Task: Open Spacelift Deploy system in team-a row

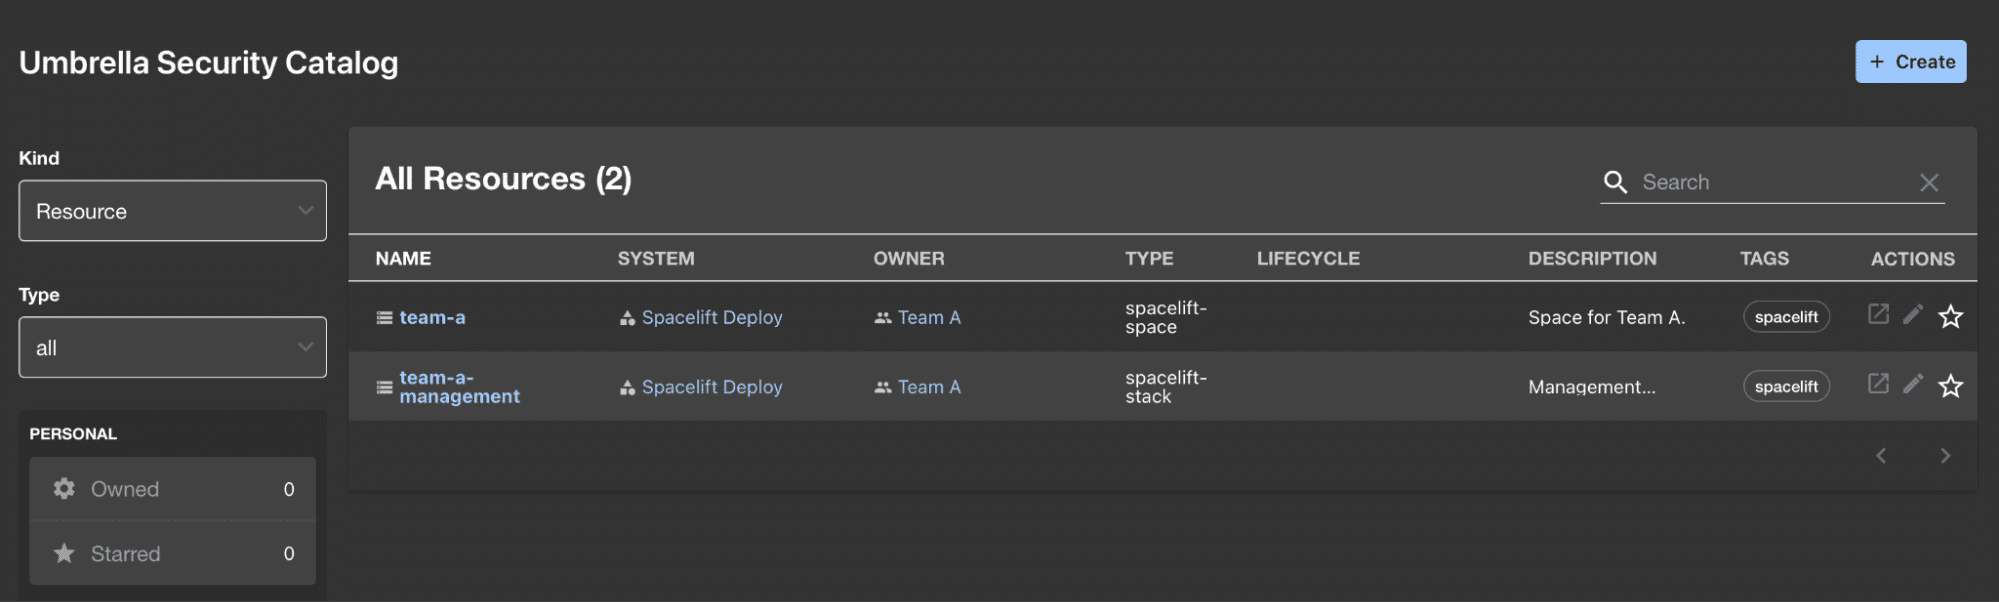Action: pyautogui.click(x=712, y=317)
